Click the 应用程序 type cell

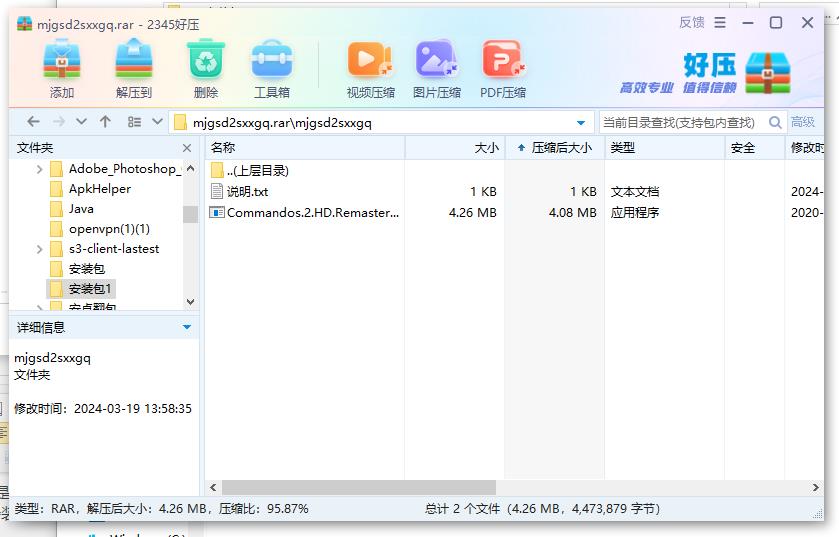635,212
